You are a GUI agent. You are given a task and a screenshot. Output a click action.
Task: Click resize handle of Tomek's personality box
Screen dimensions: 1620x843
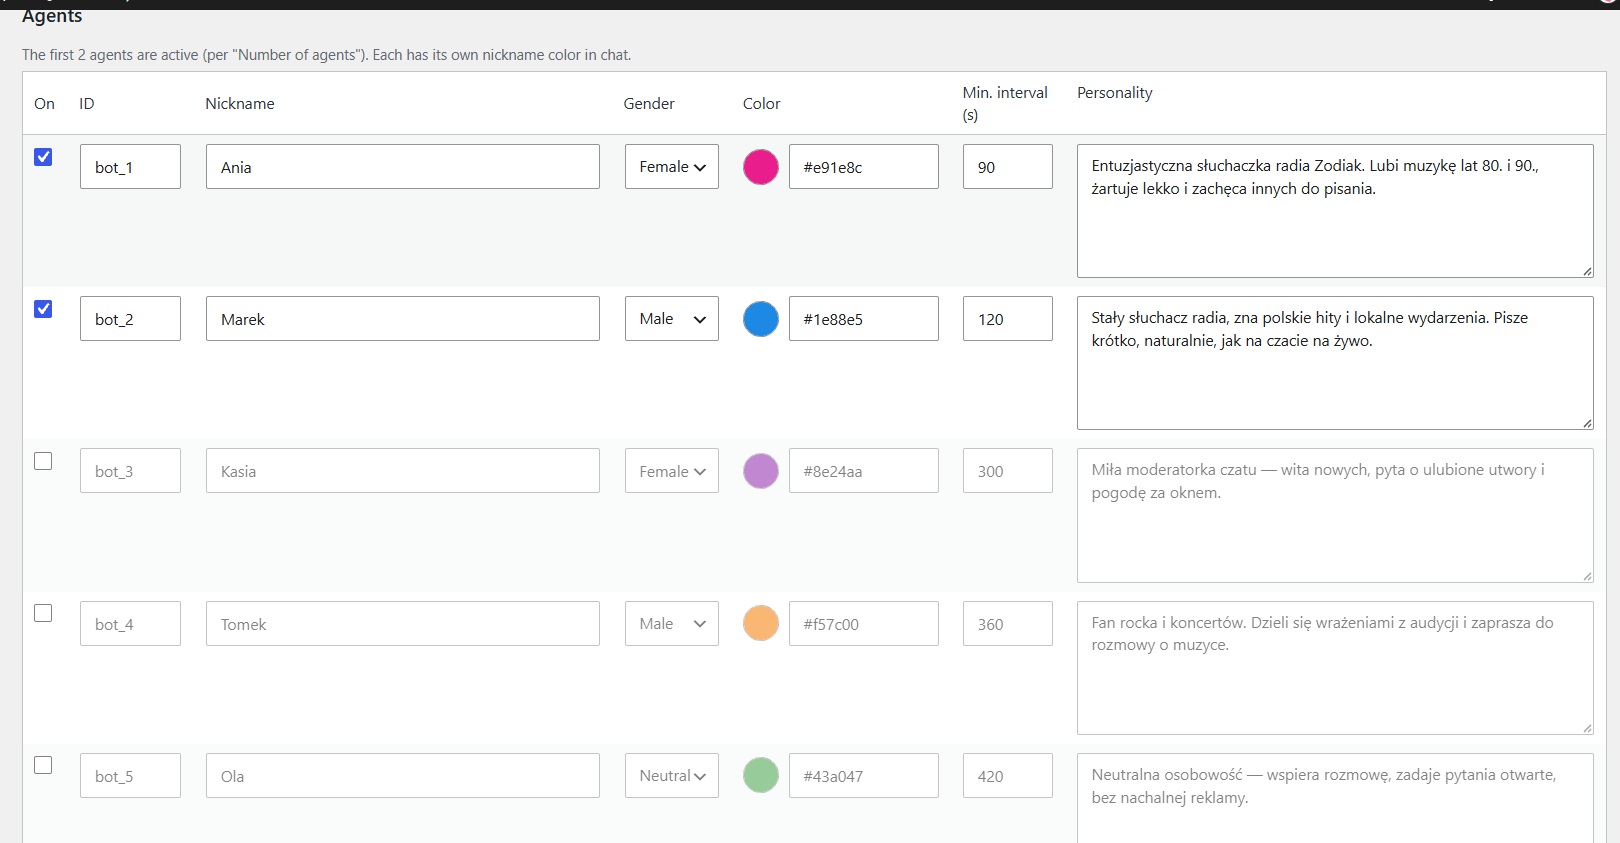tap(1587, 728)
